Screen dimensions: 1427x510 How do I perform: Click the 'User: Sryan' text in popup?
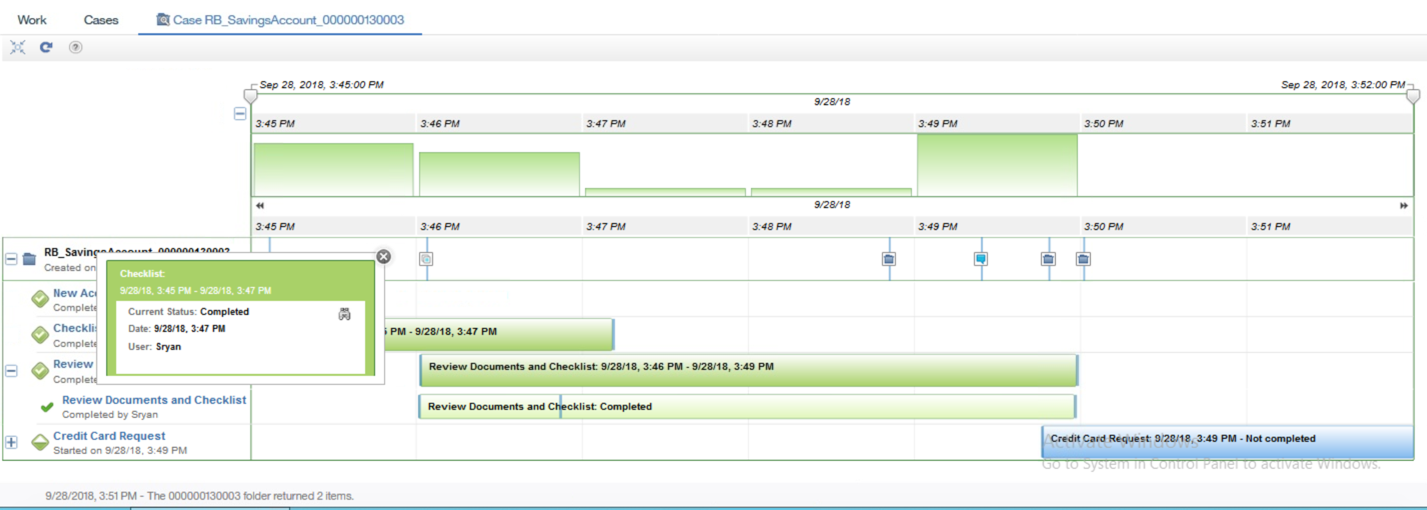coord(155,347)
